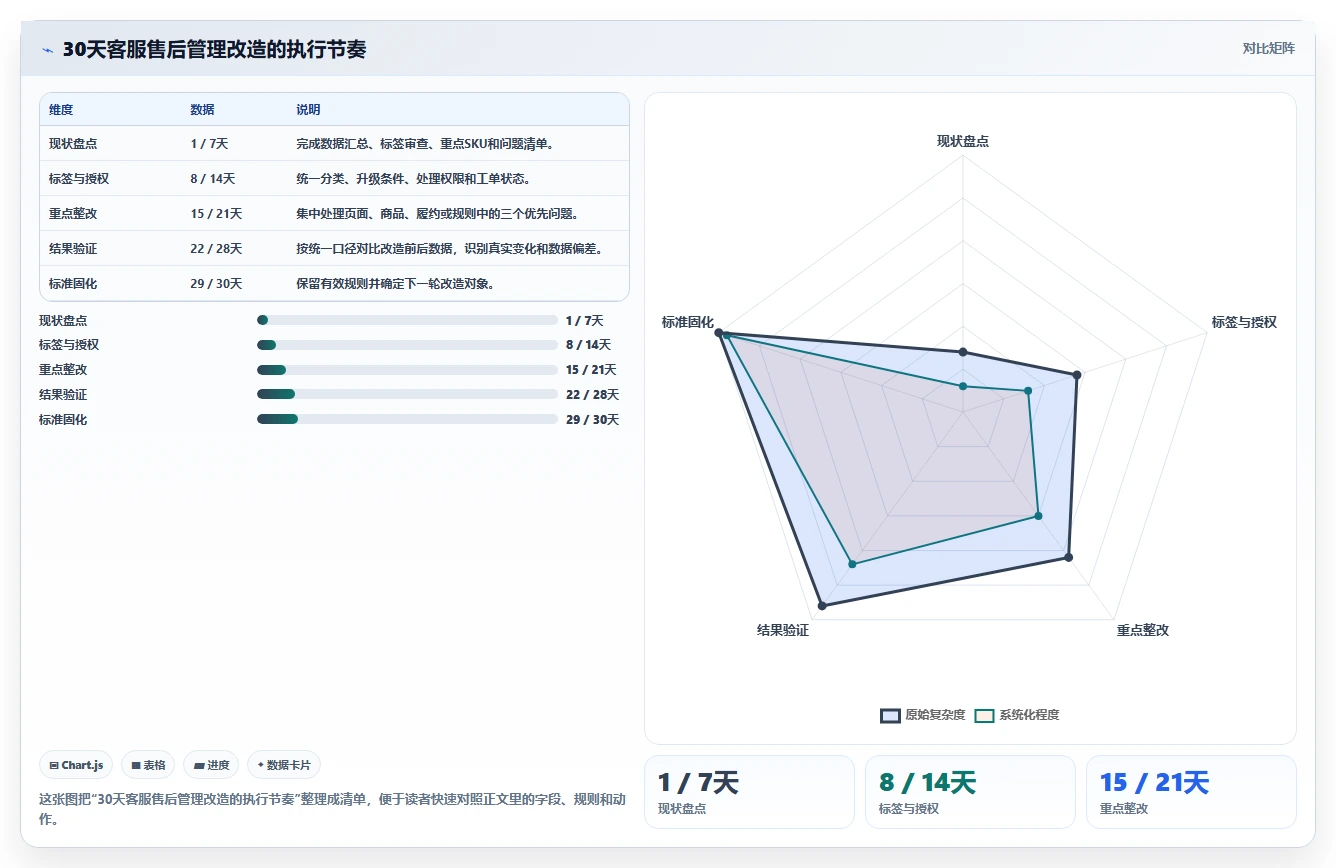Viewport: 1336px width, 868px height.
Task: Select the Chart.js tag chip
Action: coord(76,765)
